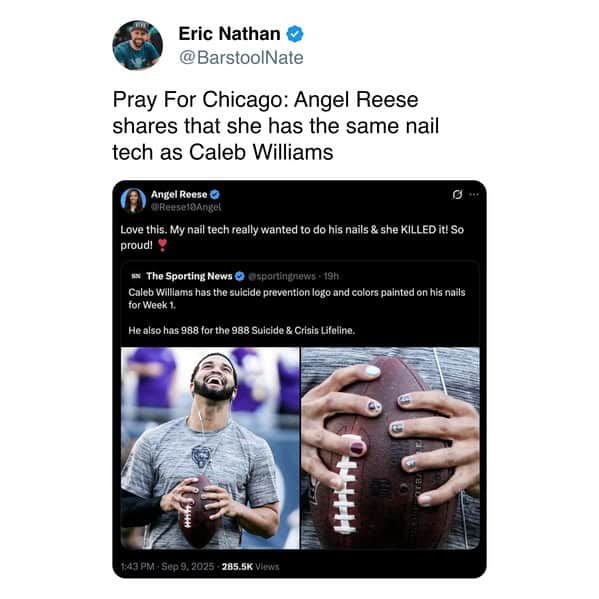The height and width of the screenshot is (599, 599).
Task: Open The Sporting News account name
Action: 189,276
